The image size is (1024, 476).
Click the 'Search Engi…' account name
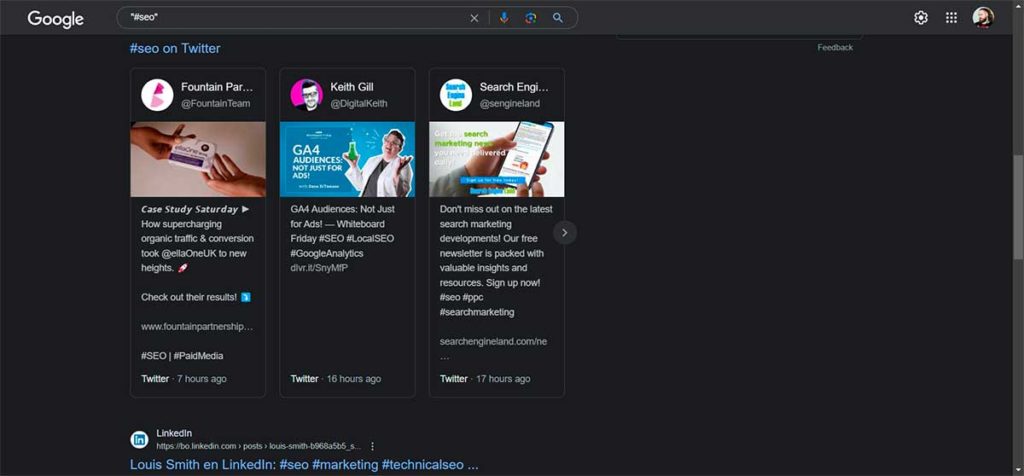pos(514,87)
